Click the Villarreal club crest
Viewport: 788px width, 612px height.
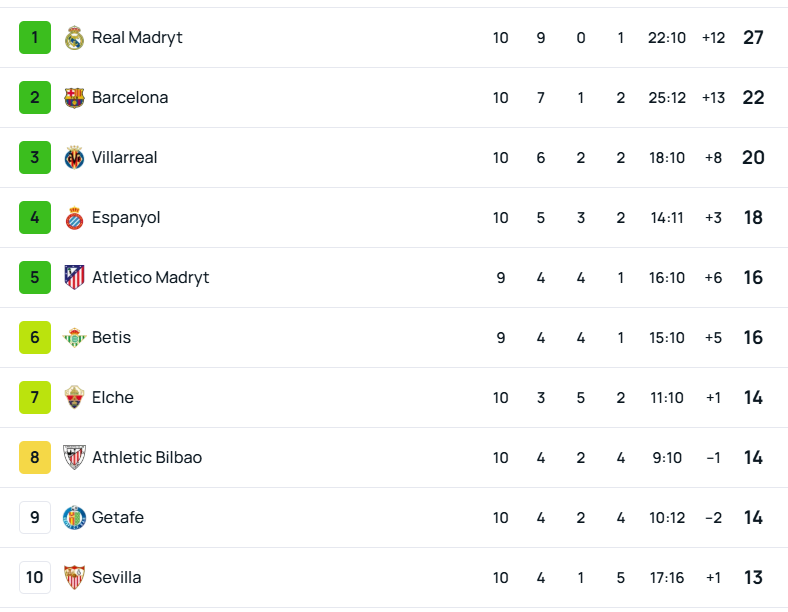(74, 158)
